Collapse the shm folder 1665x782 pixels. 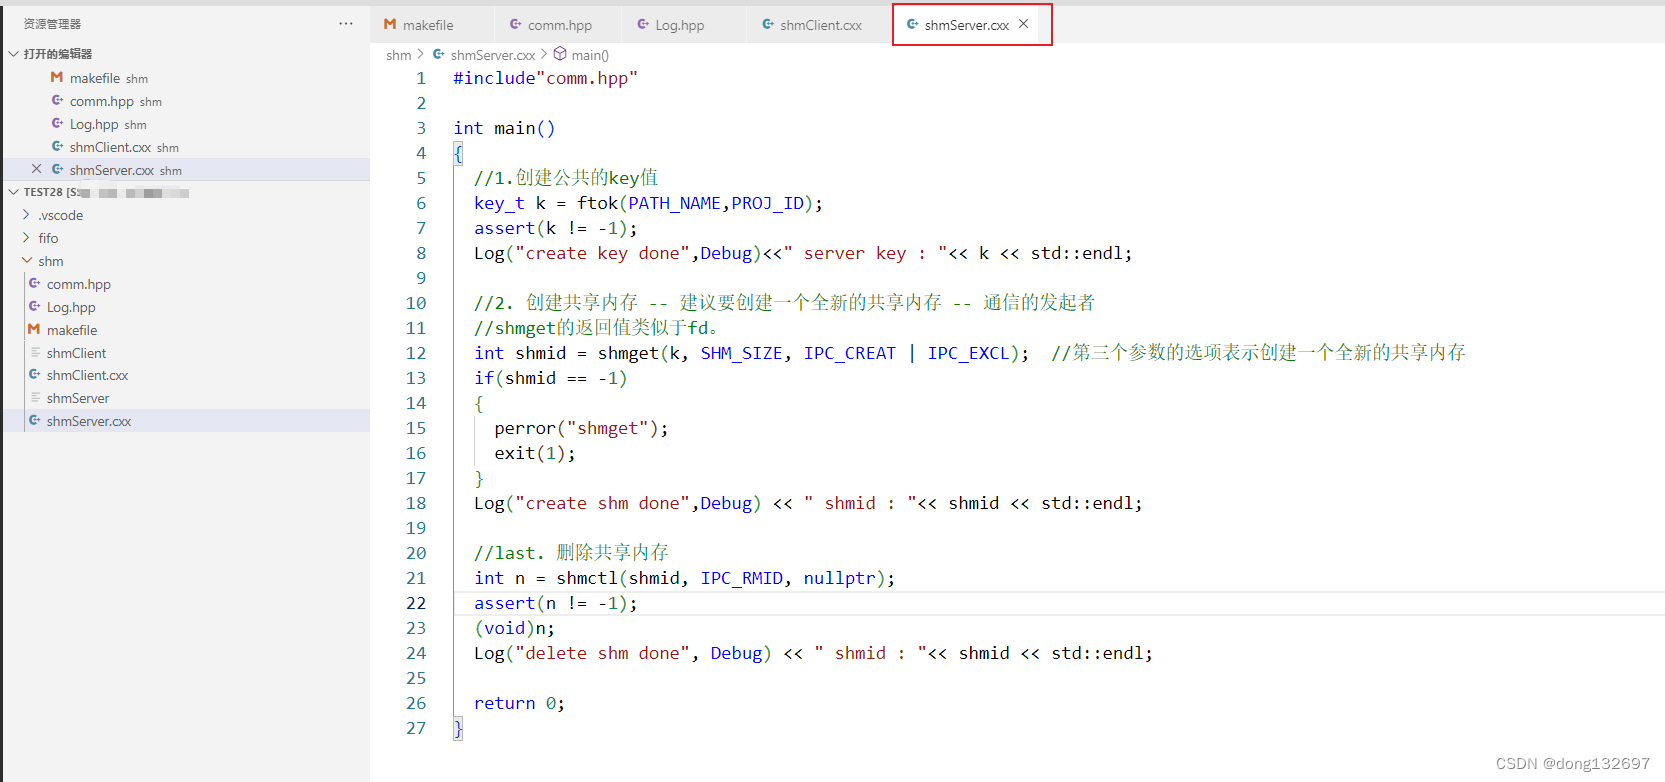tap(26, 261)
